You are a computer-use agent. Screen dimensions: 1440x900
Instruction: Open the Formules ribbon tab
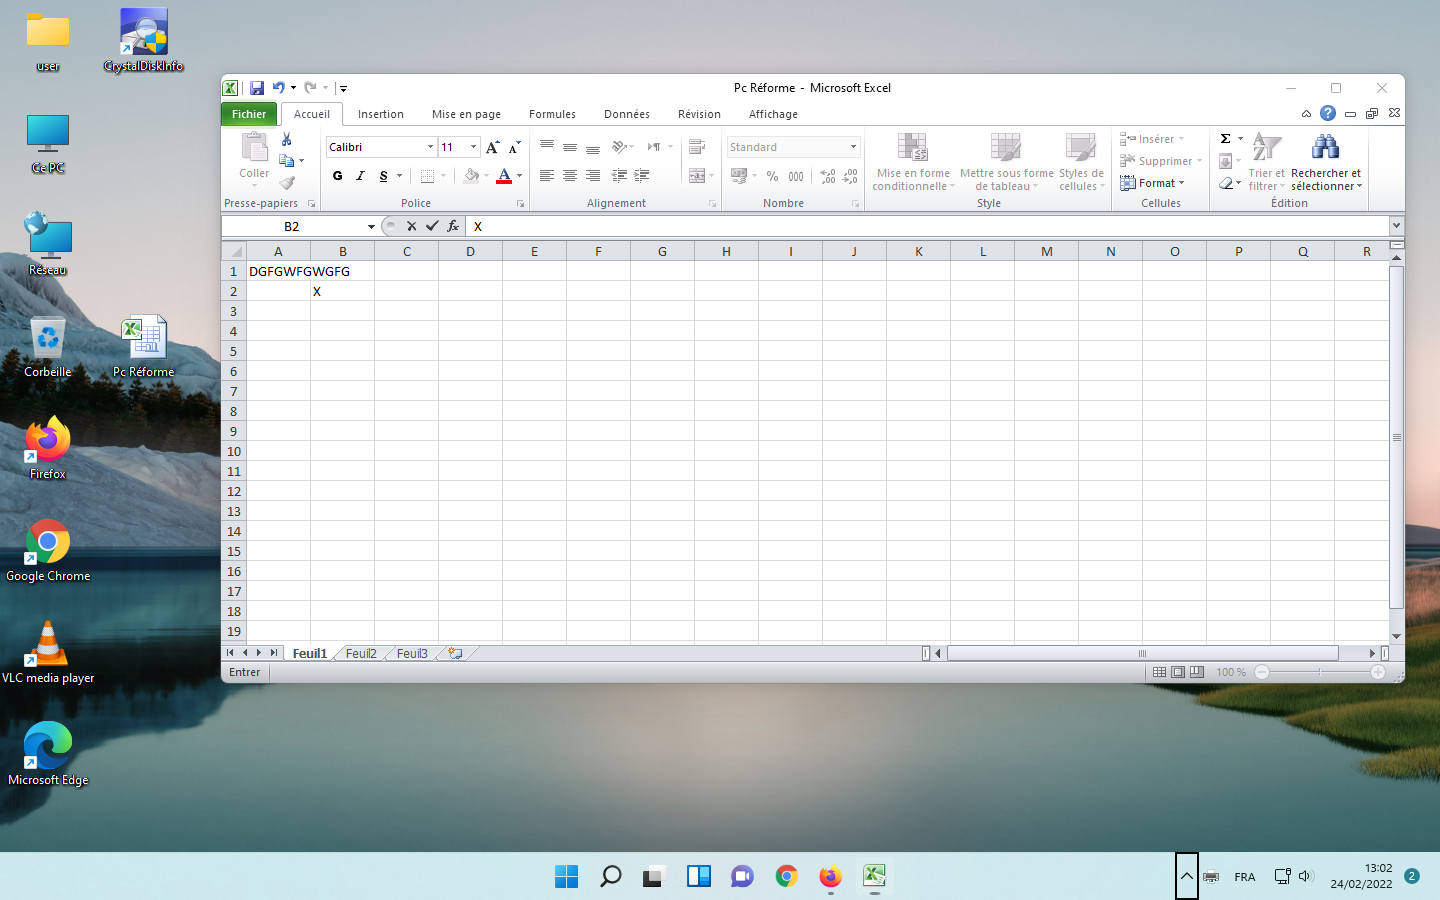coord(552,114)
